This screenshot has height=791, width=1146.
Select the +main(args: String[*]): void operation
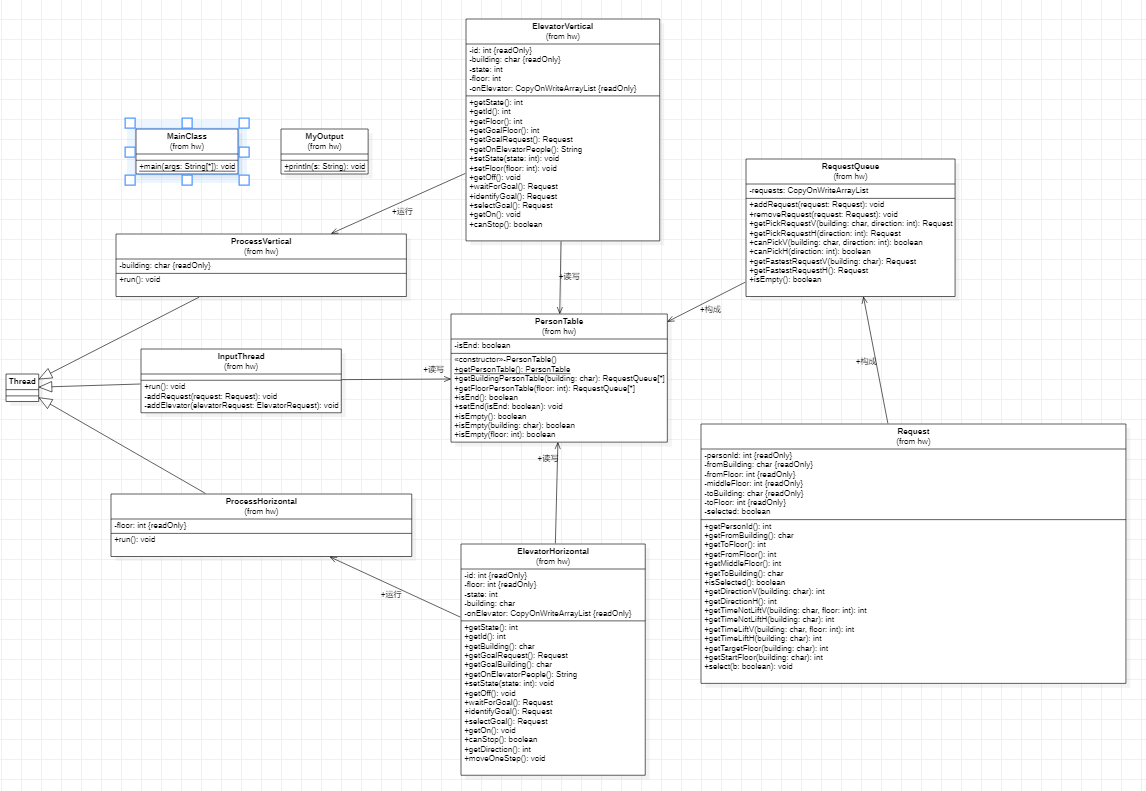[x=187, y=167]
